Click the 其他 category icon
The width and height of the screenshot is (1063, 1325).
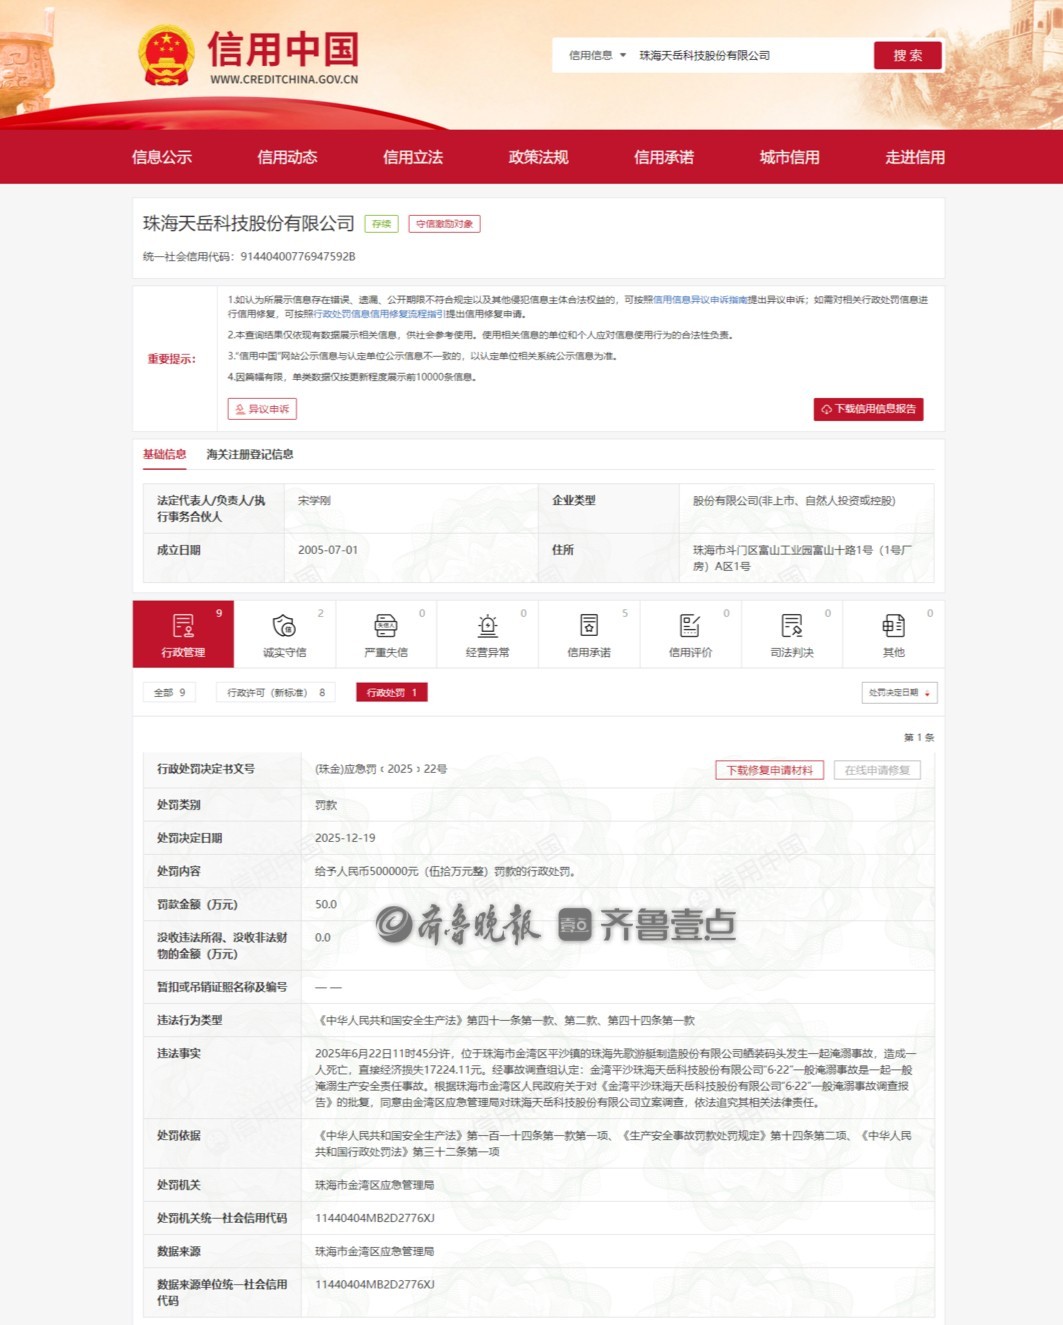click(893, 626)
